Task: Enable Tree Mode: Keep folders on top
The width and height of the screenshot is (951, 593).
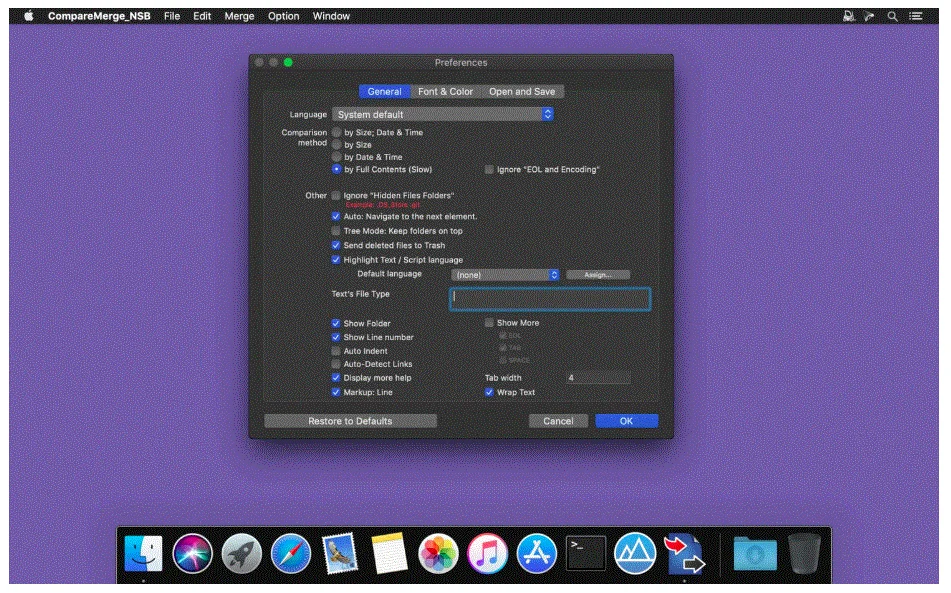Action: point(335,230)
